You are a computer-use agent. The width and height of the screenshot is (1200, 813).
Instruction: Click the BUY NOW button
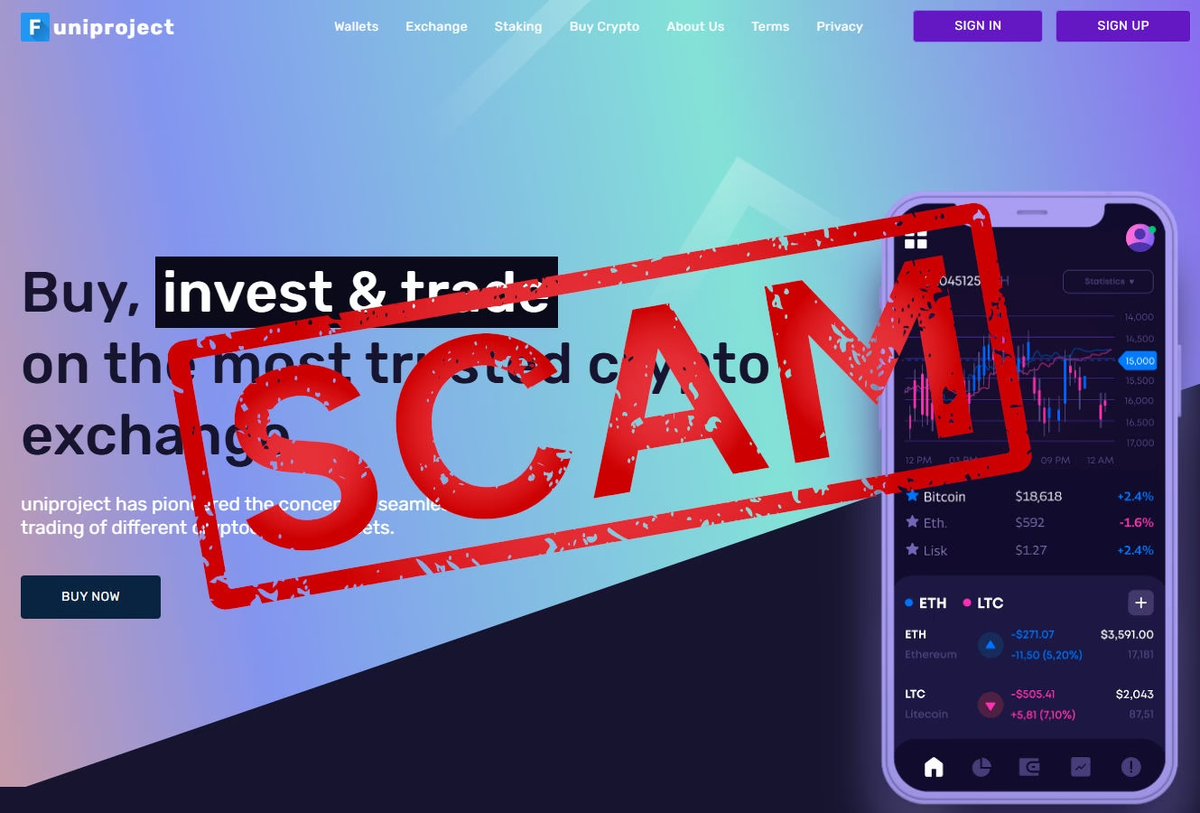click(91, 597)
